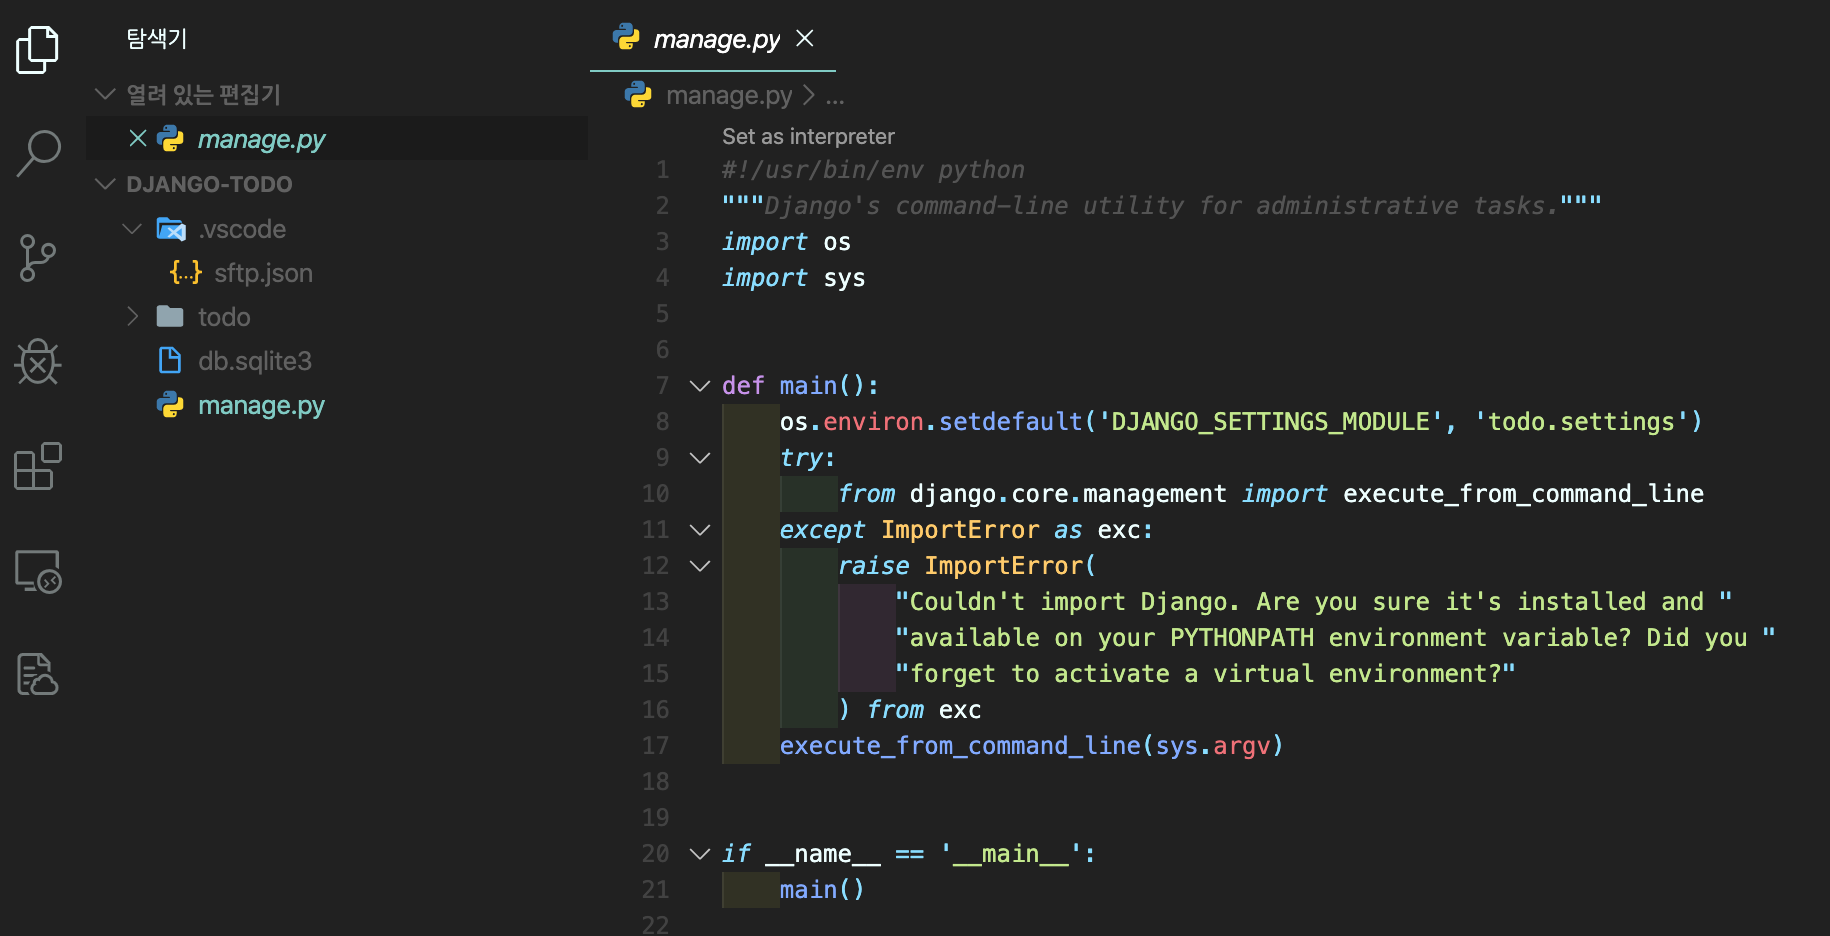Image resolution: width=1830 pixels, height=936 pixels.
Task: Click the db.sqlite3 file icon
Action: [170, 361]
